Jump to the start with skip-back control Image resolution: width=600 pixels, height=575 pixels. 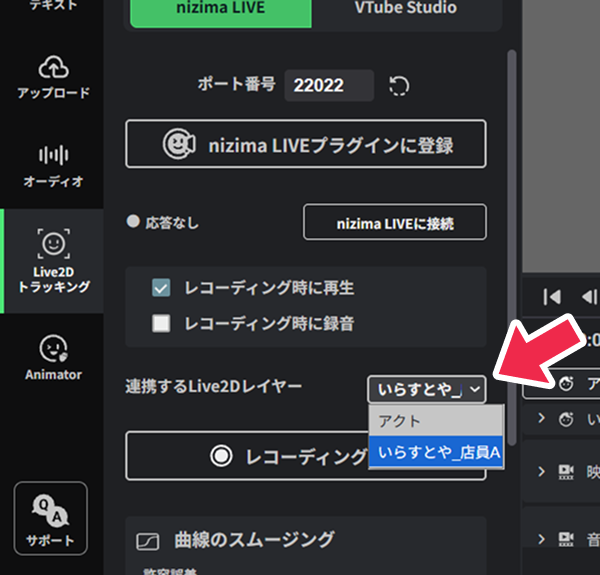click(x=551, y=297)
